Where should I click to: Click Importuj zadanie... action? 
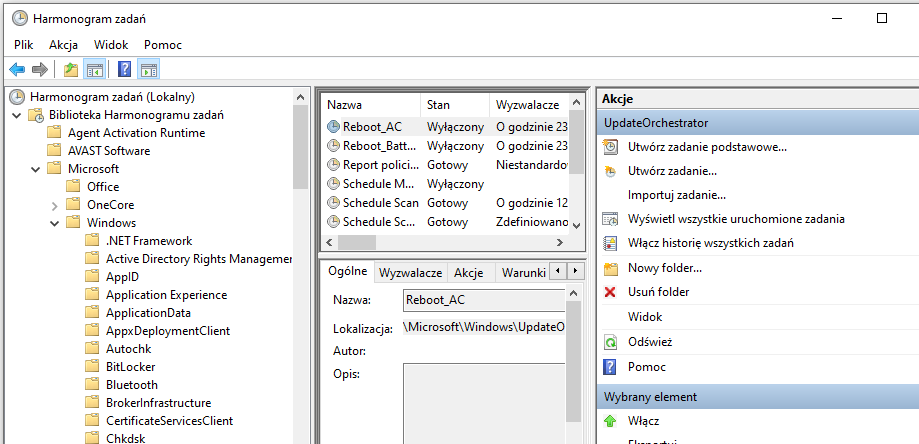(x=677, y=194)
